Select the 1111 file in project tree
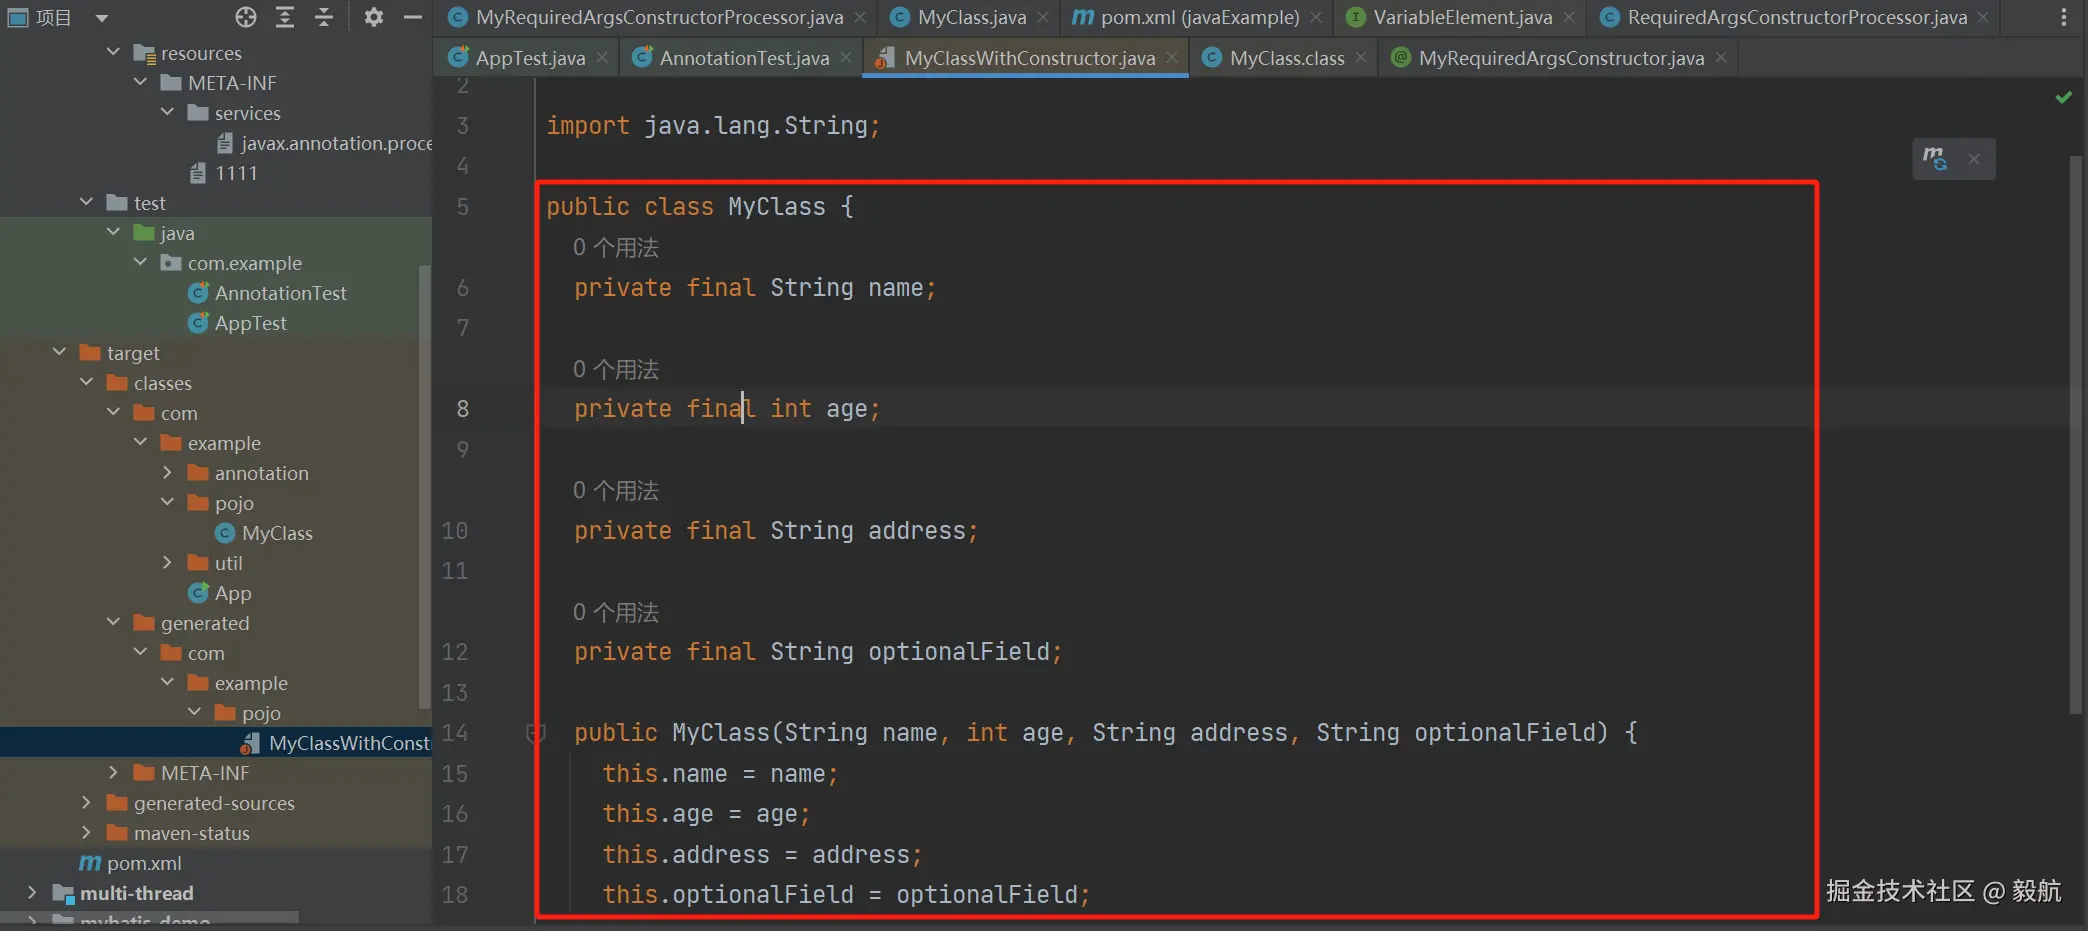This screenshot has height=931, width=2088. tap(224, 173)
